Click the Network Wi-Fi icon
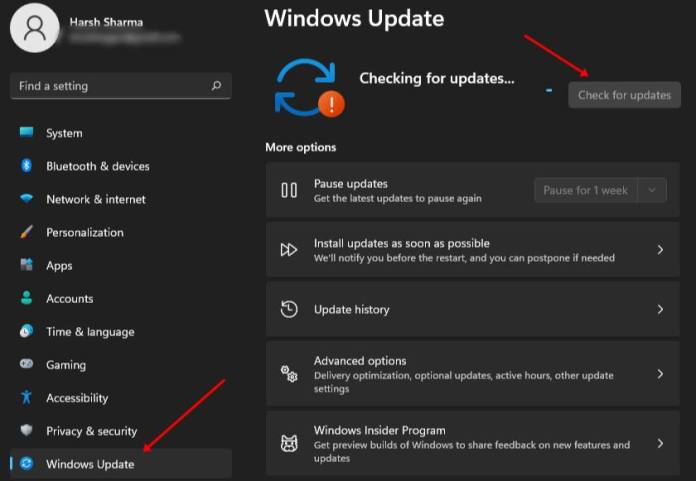The width and height of the screenshot is (696, 481). click(26, 198)
